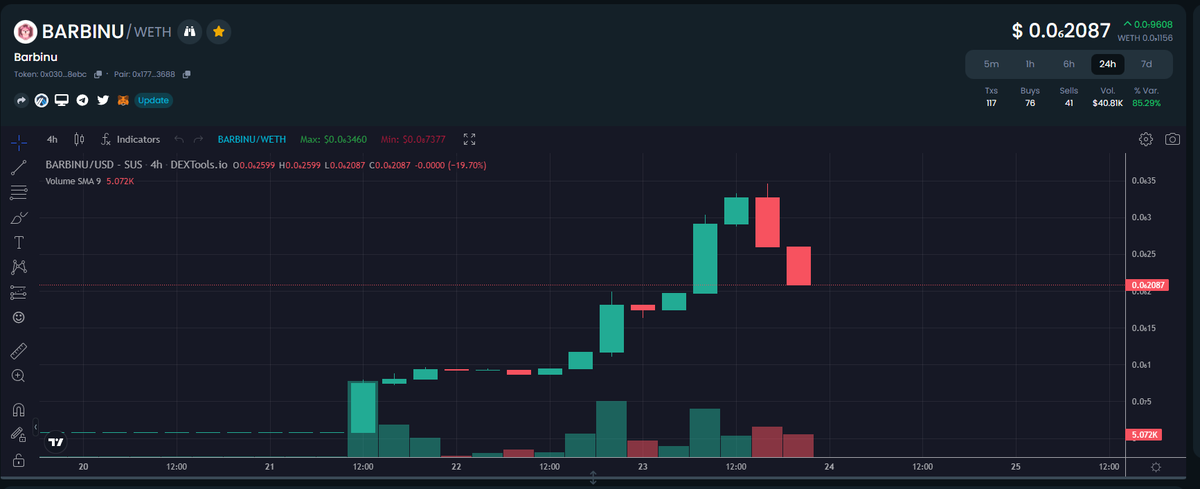Click the MetaMask fox icon
1200x489 pixels.
point(123,100)
